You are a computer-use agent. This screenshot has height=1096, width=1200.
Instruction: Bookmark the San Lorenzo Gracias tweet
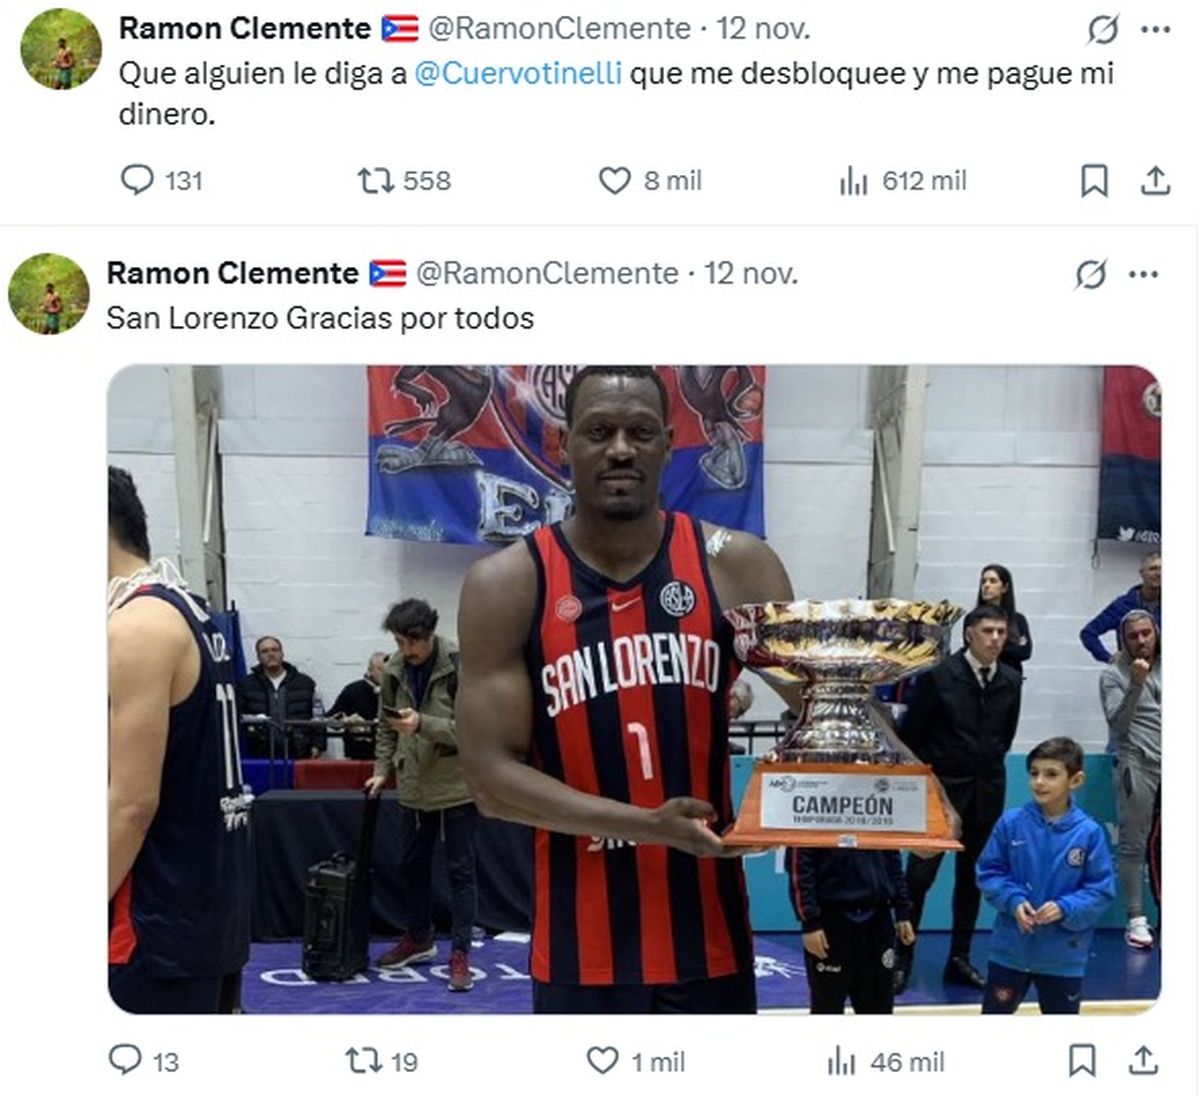(1082, 1061)
